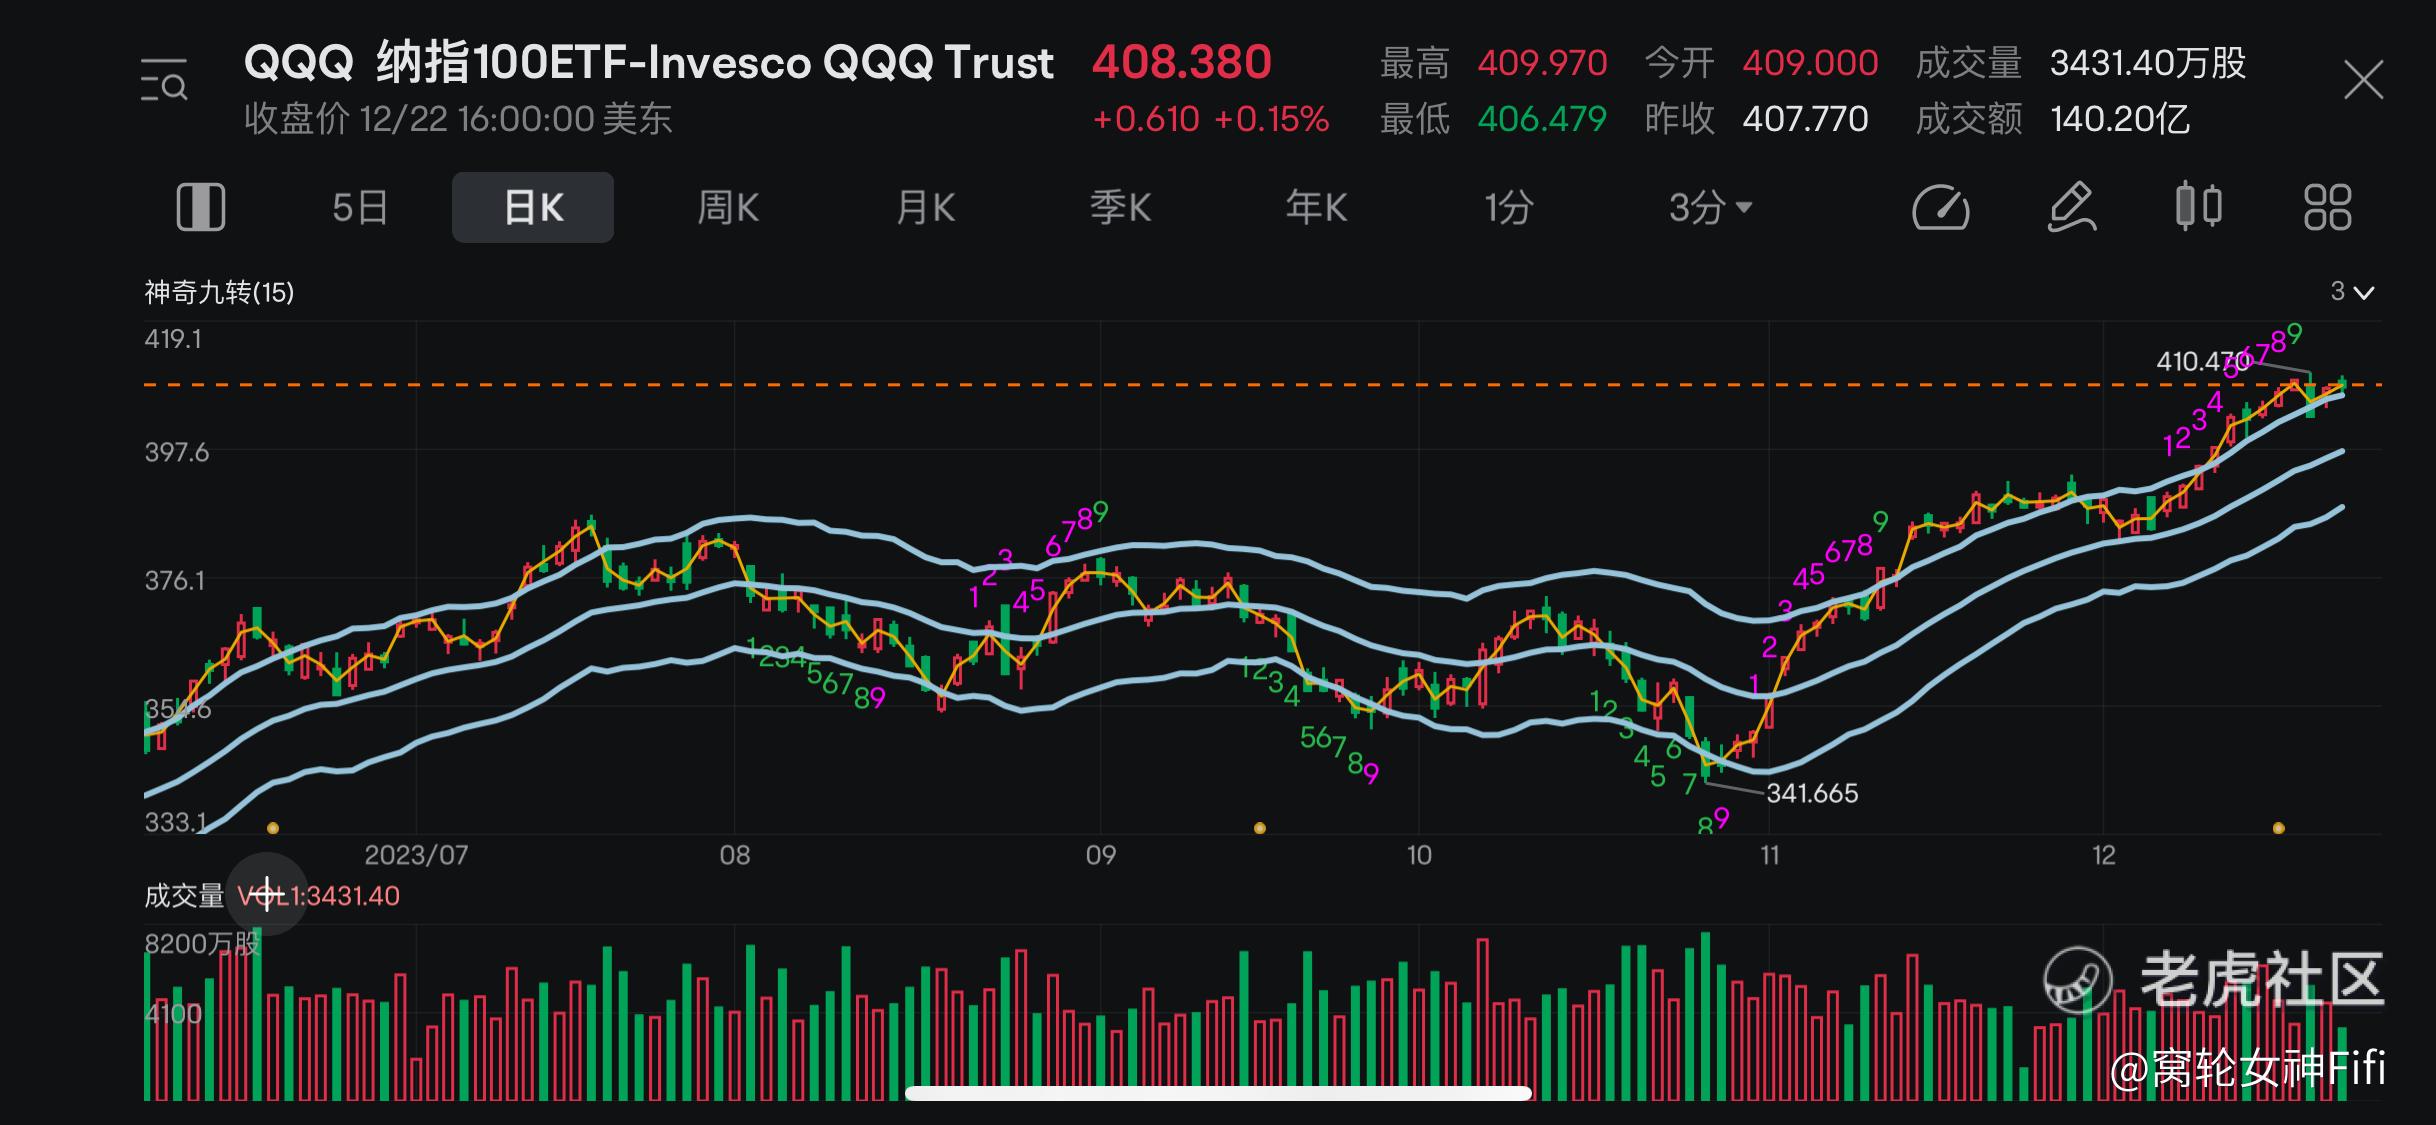The width and height of the screenshot is (2436, 1125).
Task: Select the 日K daily candlestick tab
Action: (x=533, y=207)
